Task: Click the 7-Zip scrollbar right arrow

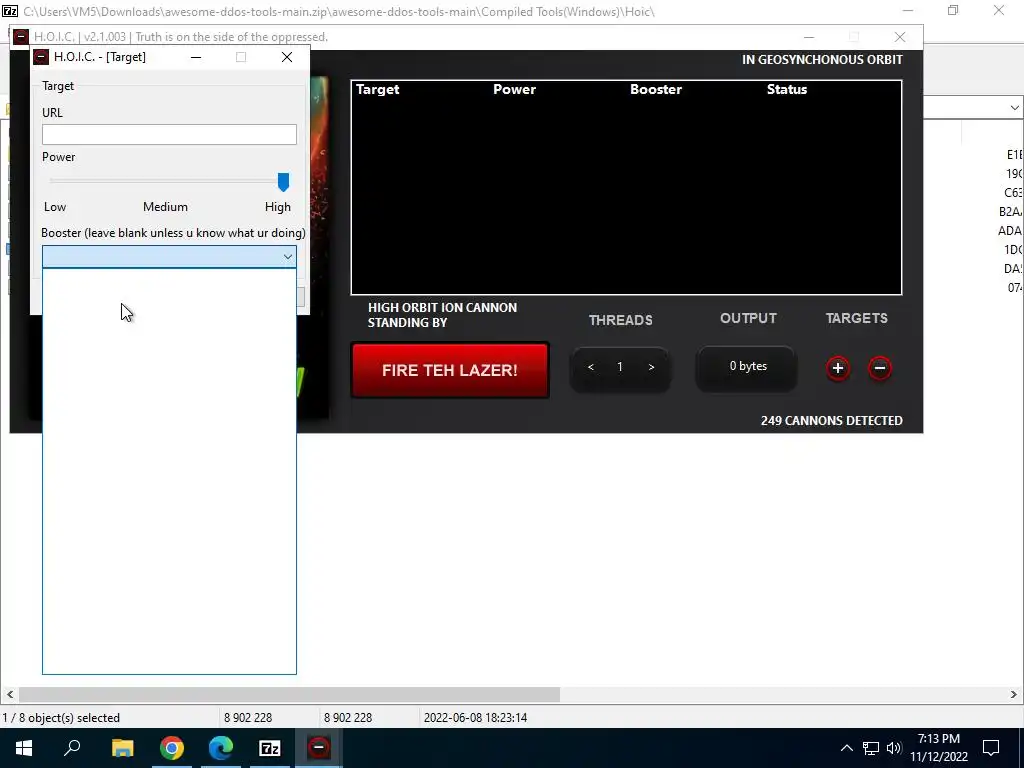Action: click(x=1014, y=694)
